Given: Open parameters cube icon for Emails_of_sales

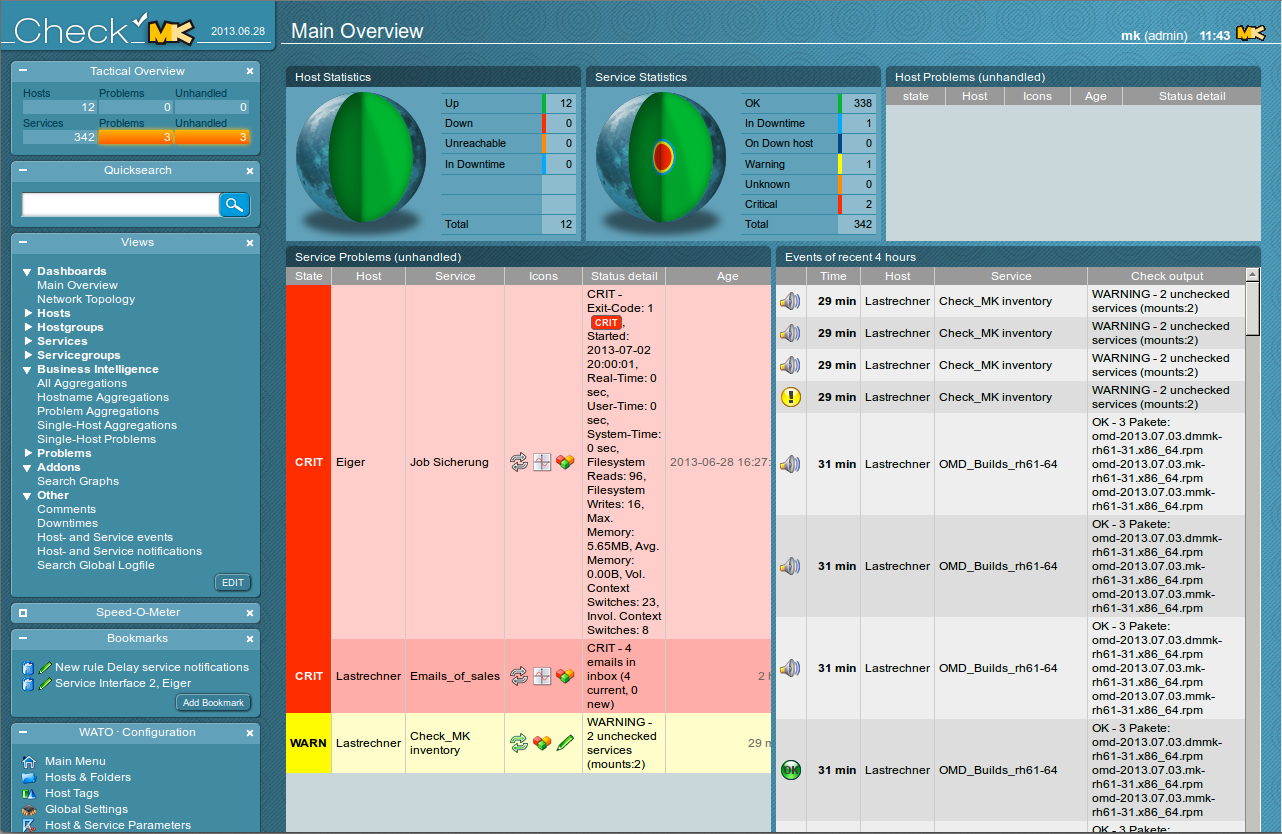Looking at the screenshot, I should (566, 676).
